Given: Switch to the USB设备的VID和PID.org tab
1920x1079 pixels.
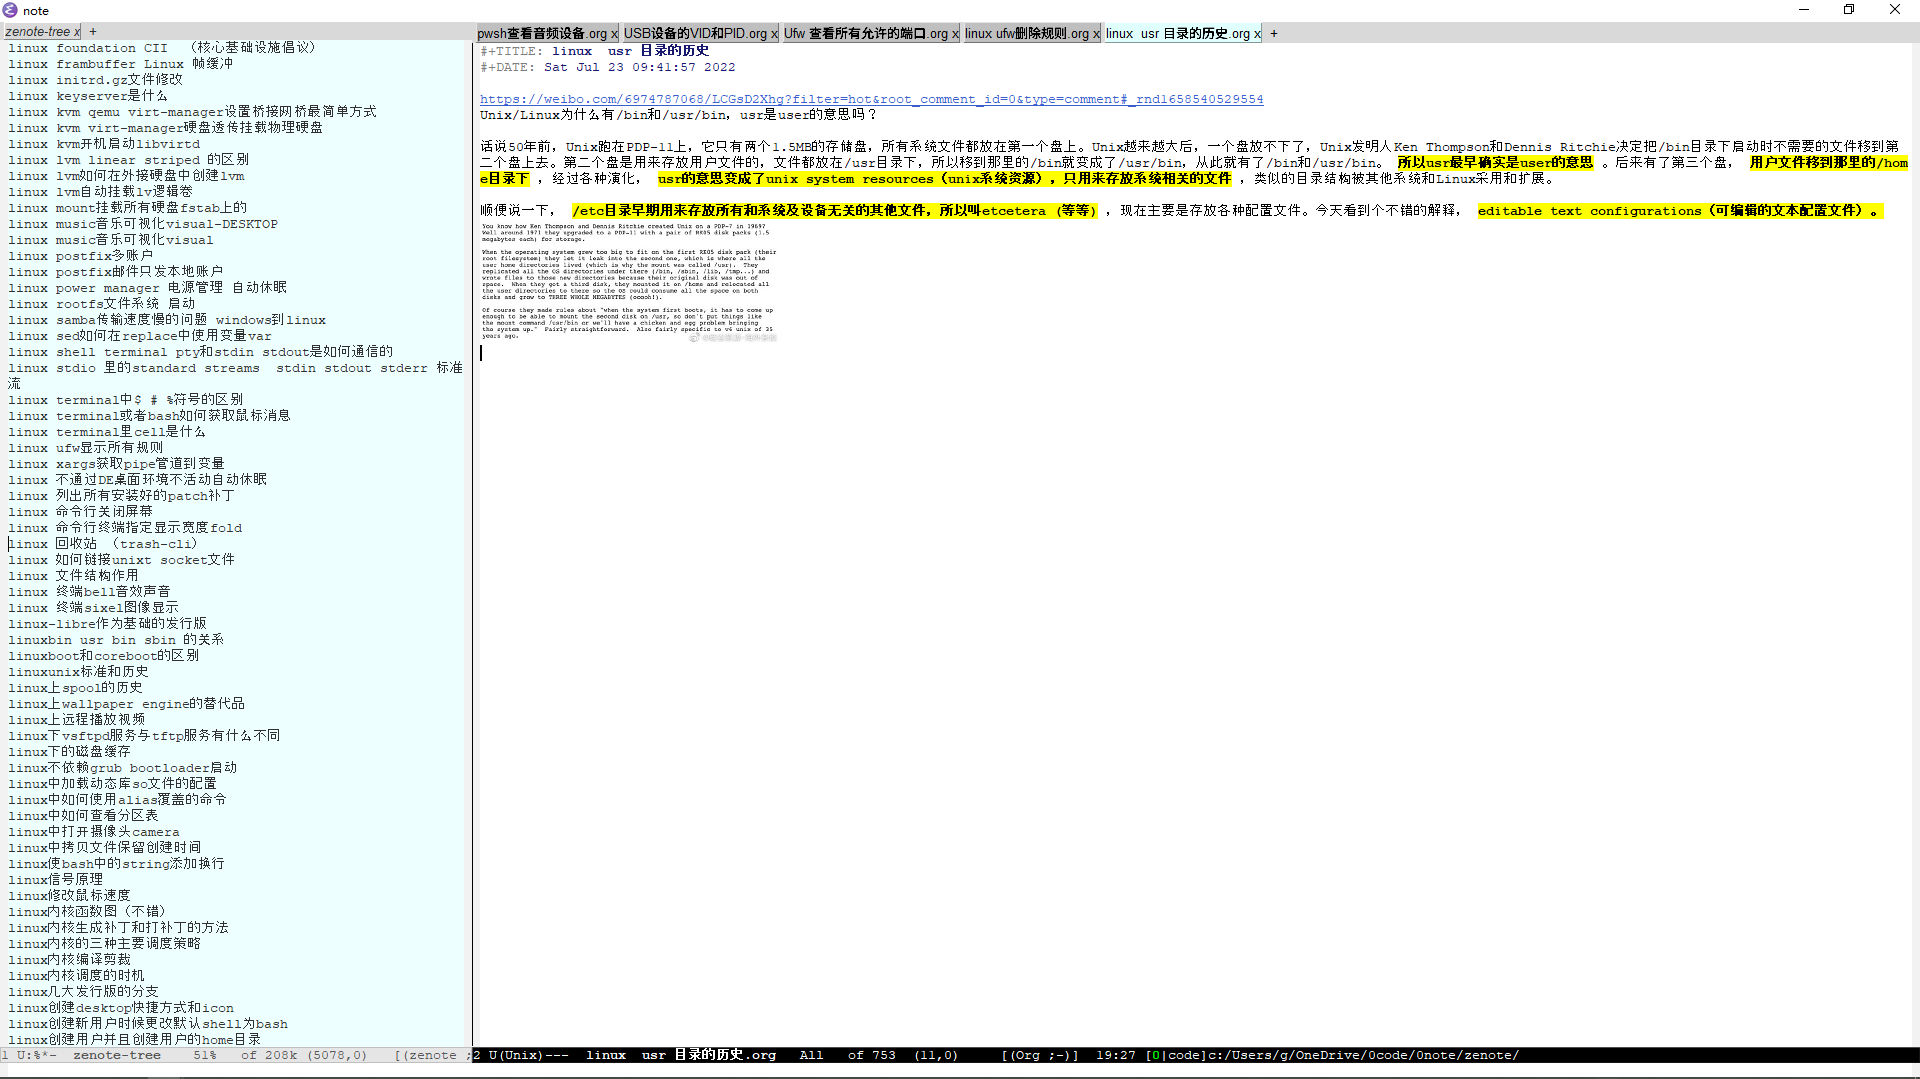Looking at the screenshot, I should pyautogui.click(x=695, y=34).
